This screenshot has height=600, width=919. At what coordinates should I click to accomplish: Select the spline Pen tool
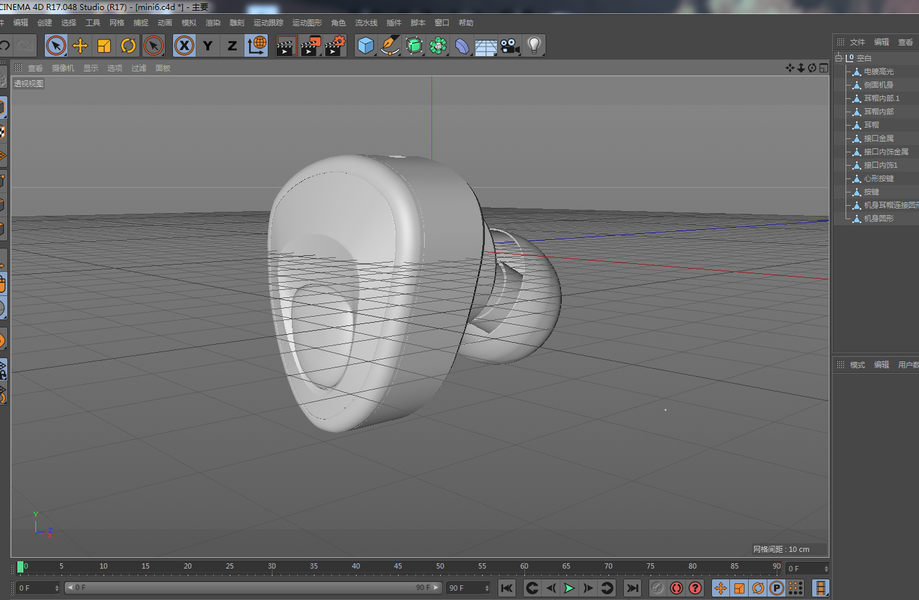(390, 46)
